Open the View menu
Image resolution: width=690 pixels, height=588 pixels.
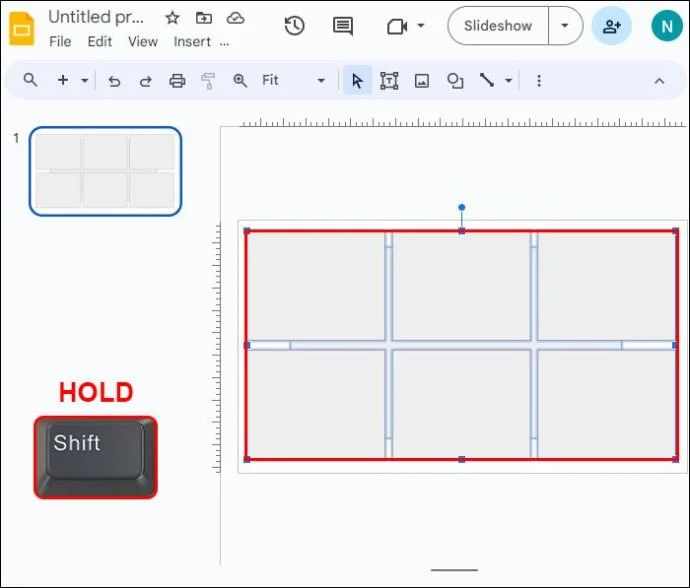point(143,42)
